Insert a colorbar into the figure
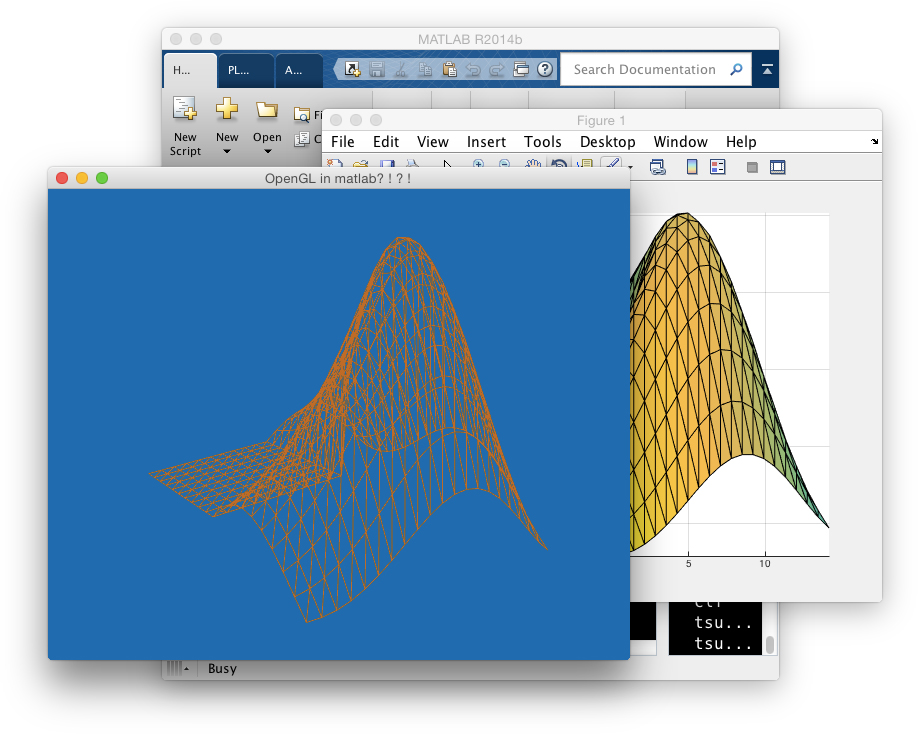The height and width of the screenshot is (734, 918). point(693,166)
